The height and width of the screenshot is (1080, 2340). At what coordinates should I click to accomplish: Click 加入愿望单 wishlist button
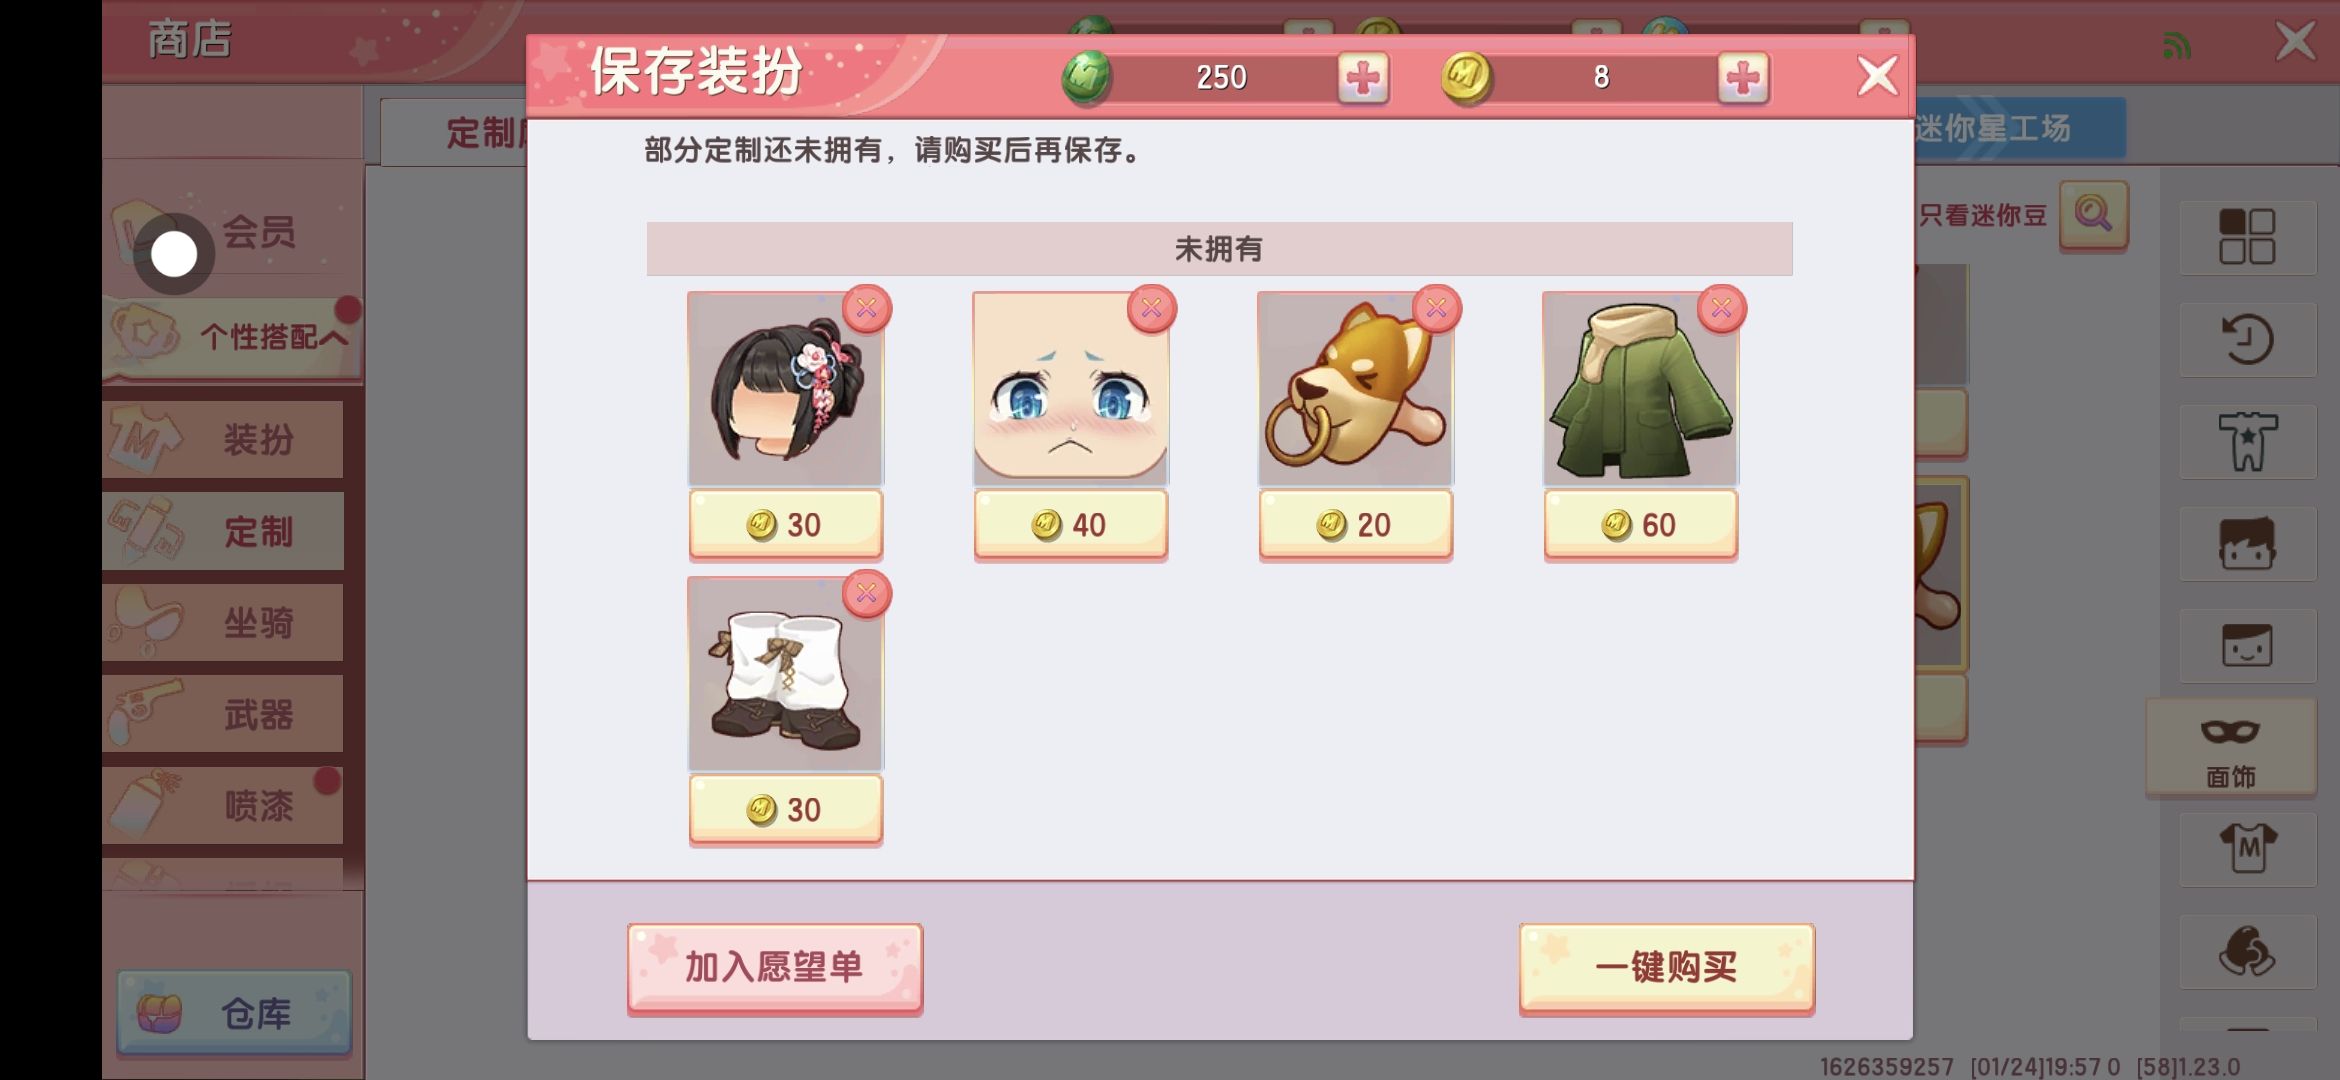pos(775,968)
